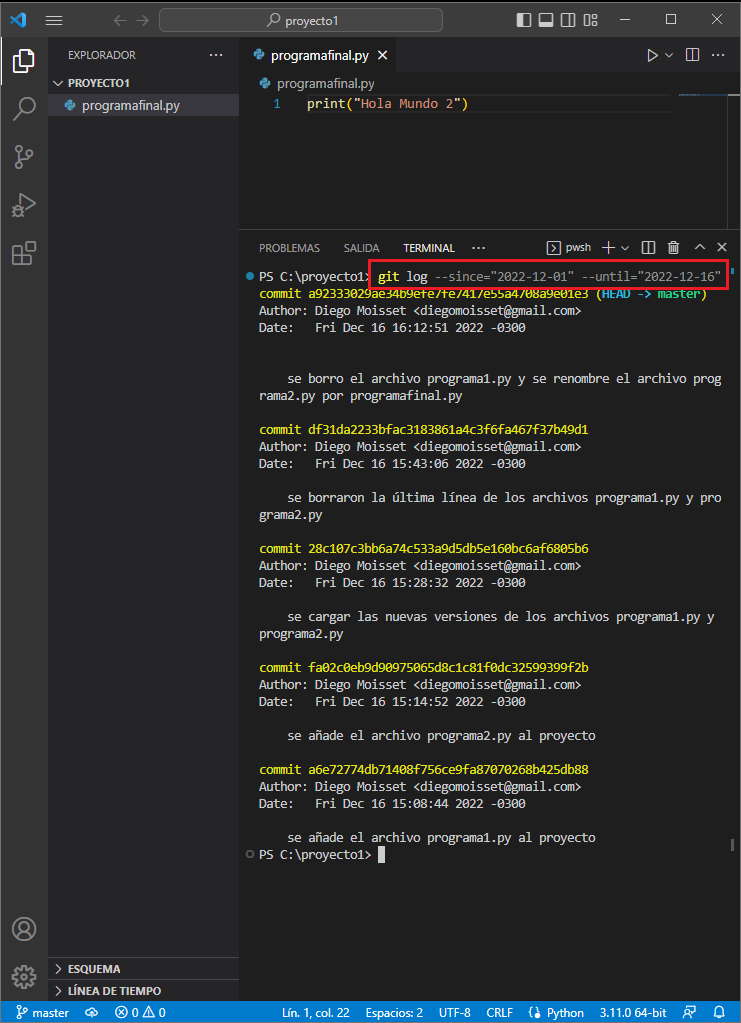
Task: Open Run and Debug view icon
Action: (23, 205)
